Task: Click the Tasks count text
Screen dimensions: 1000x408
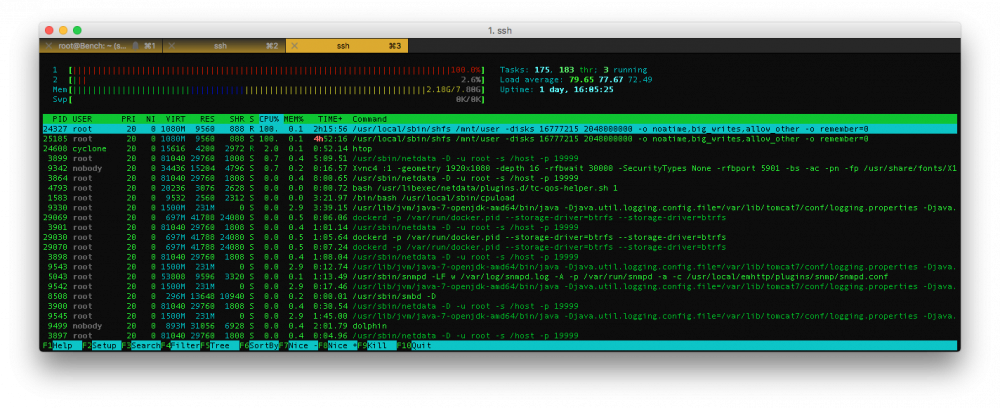Action: point(573,70)
